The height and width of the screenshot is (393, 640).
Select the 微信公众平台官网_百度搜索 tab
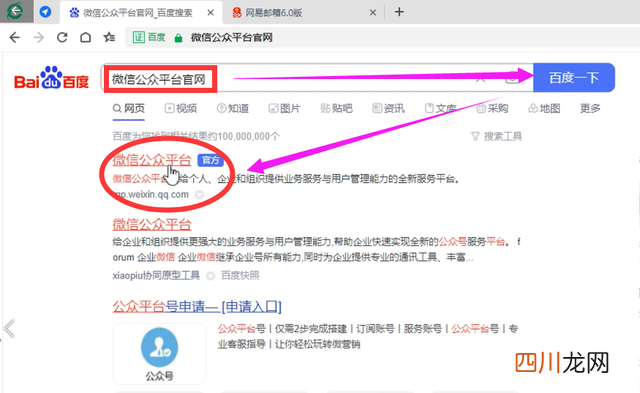141,13
